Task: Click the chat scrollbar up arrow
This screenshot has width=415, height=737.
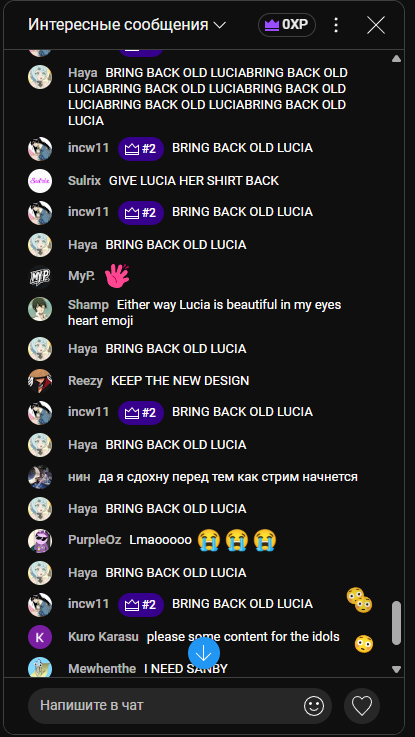Action: click(396, 59)
